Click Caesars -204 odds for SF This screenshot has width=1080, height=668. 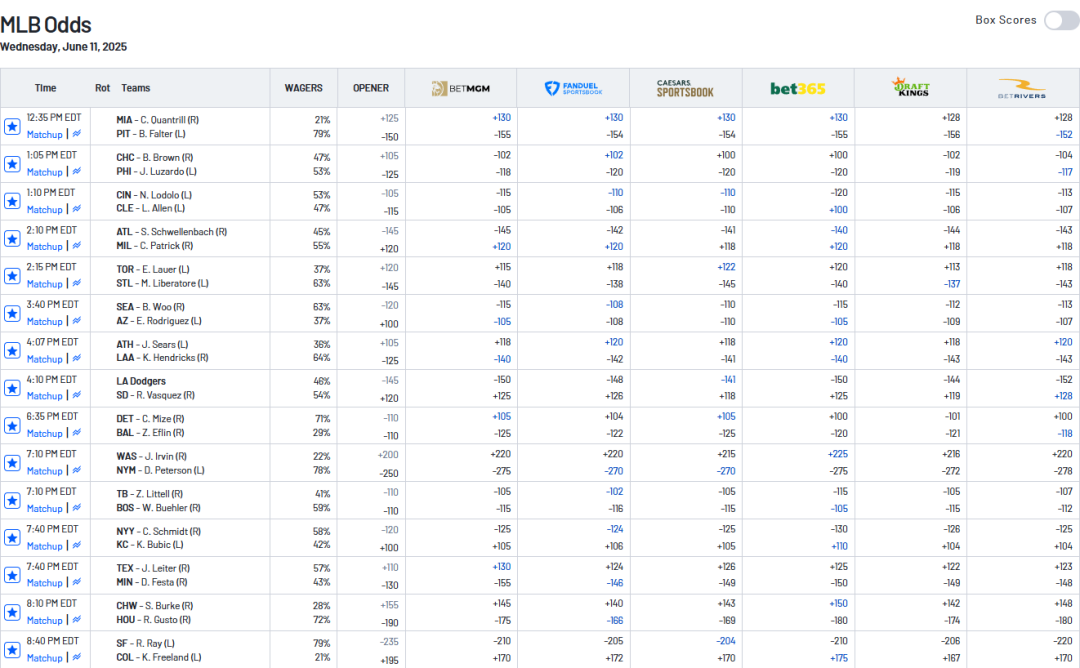tap(725, 642)
